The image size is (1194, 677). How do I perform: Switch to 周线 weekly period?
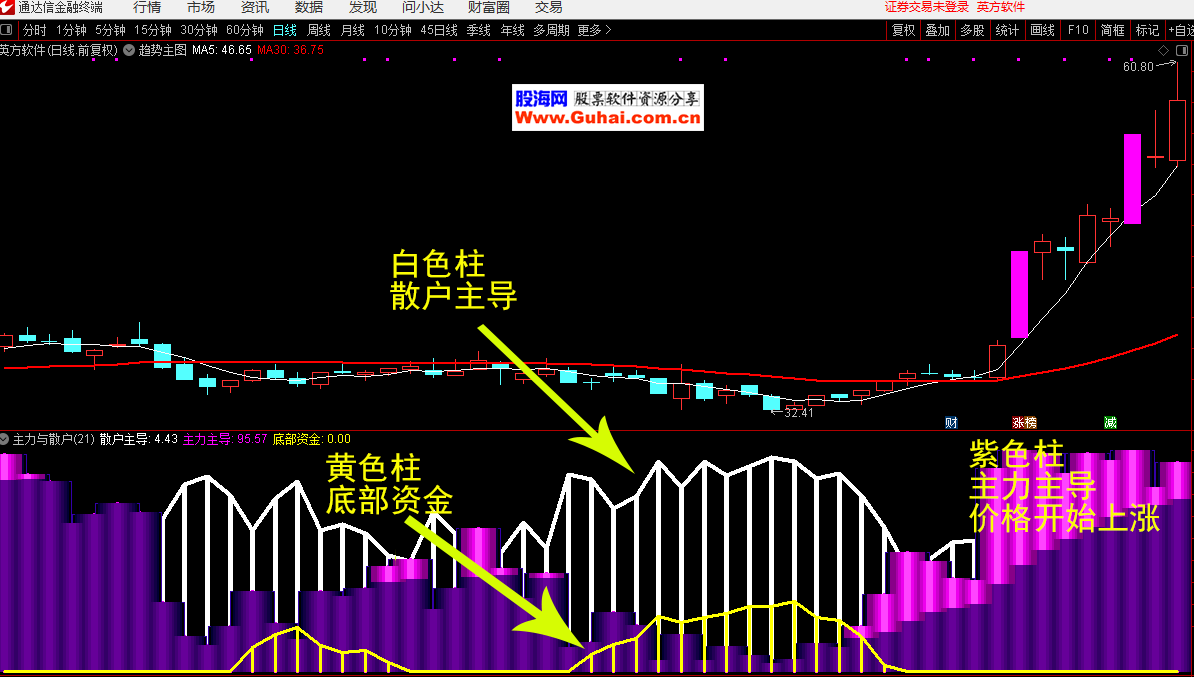point(319,30)
